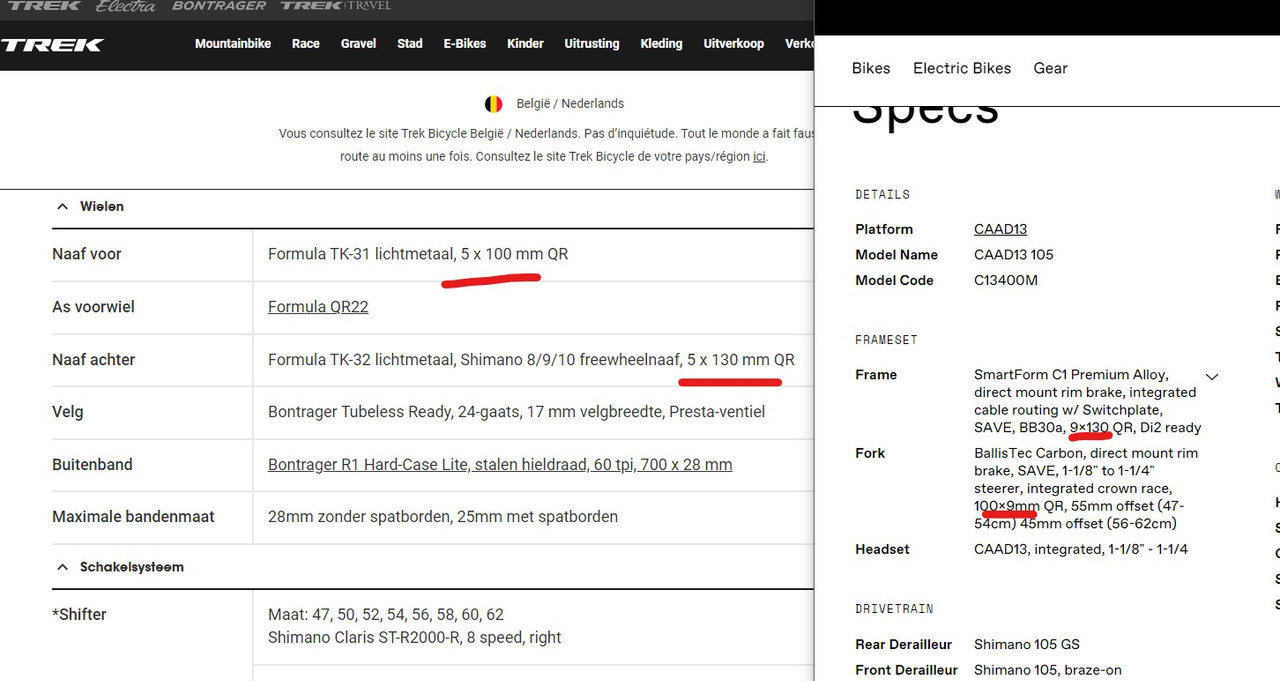Image resolution: width=1280 pixels, height=681 pixels.
Task: Collapse the Schakelsysteem section
Action: (62, 567)
